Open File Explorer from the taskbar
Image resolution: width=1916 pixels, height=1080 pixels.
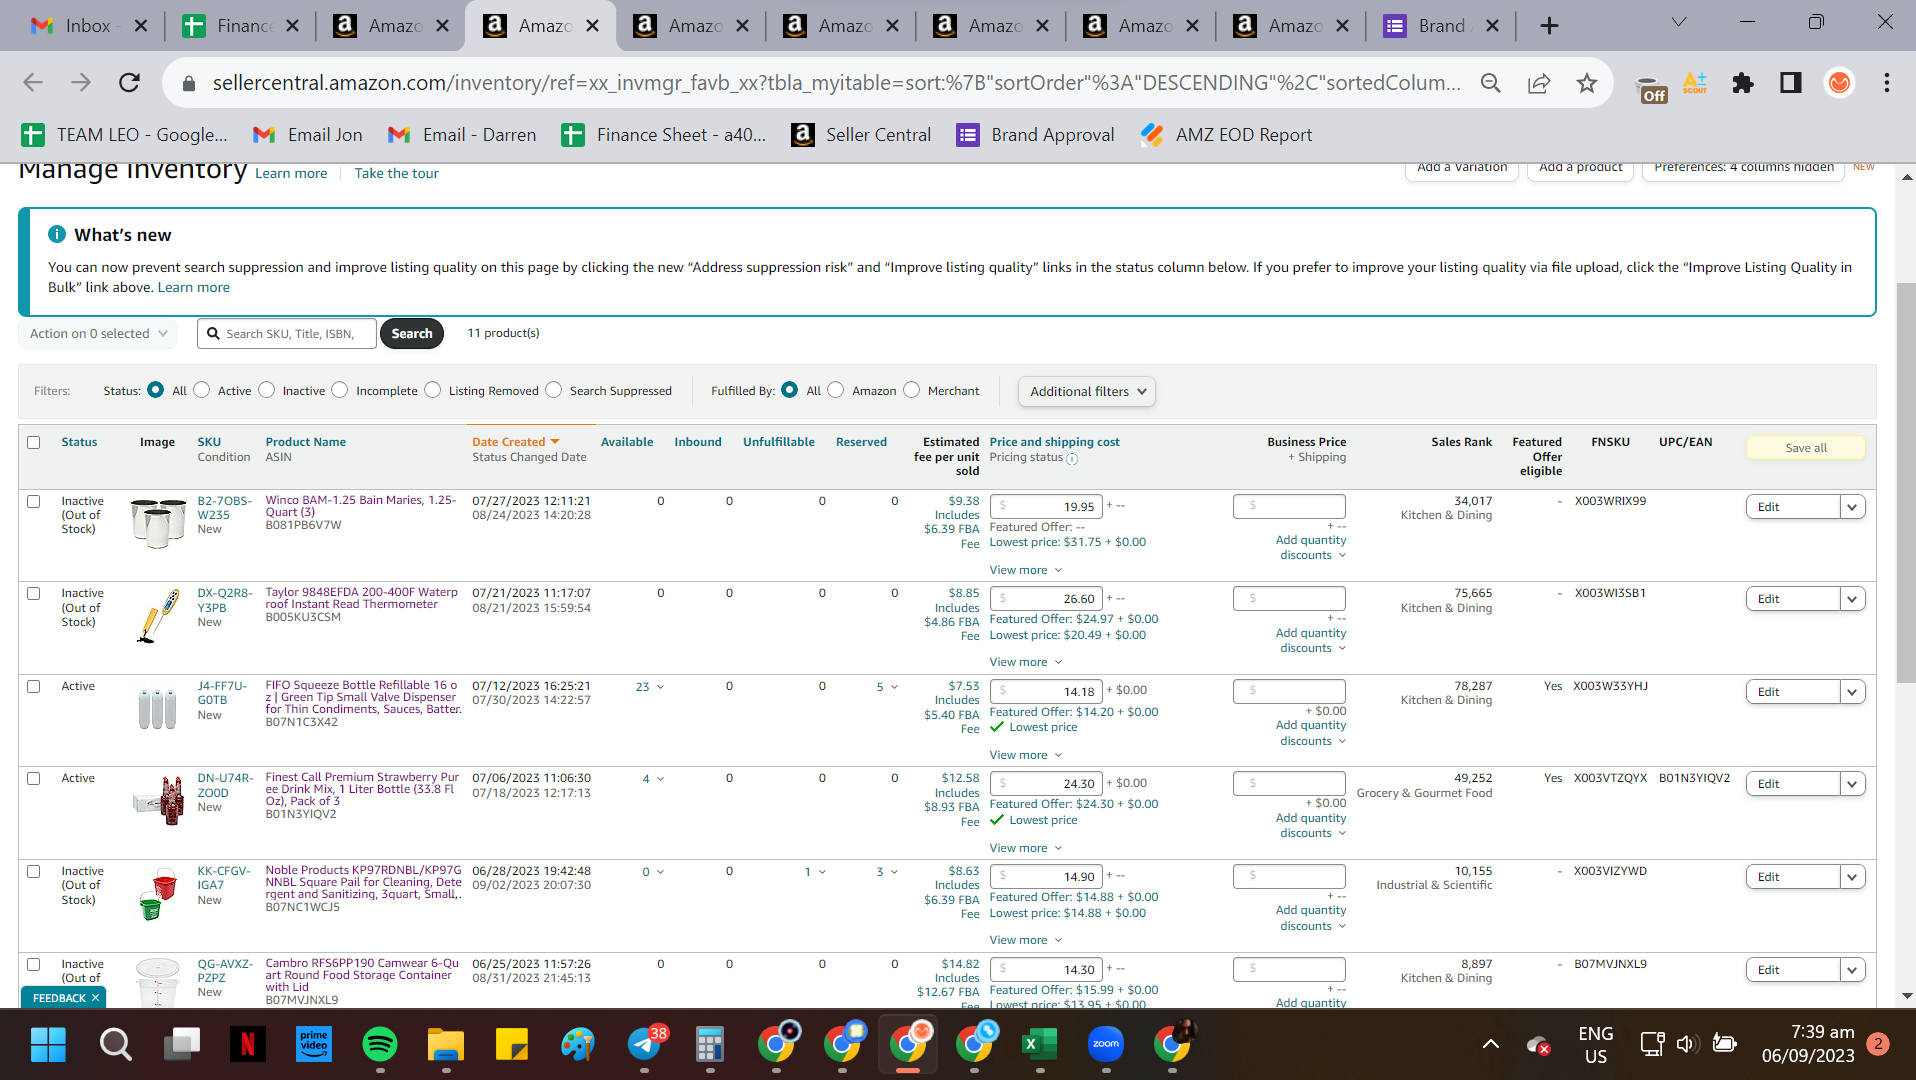[x=446, y=1045]
